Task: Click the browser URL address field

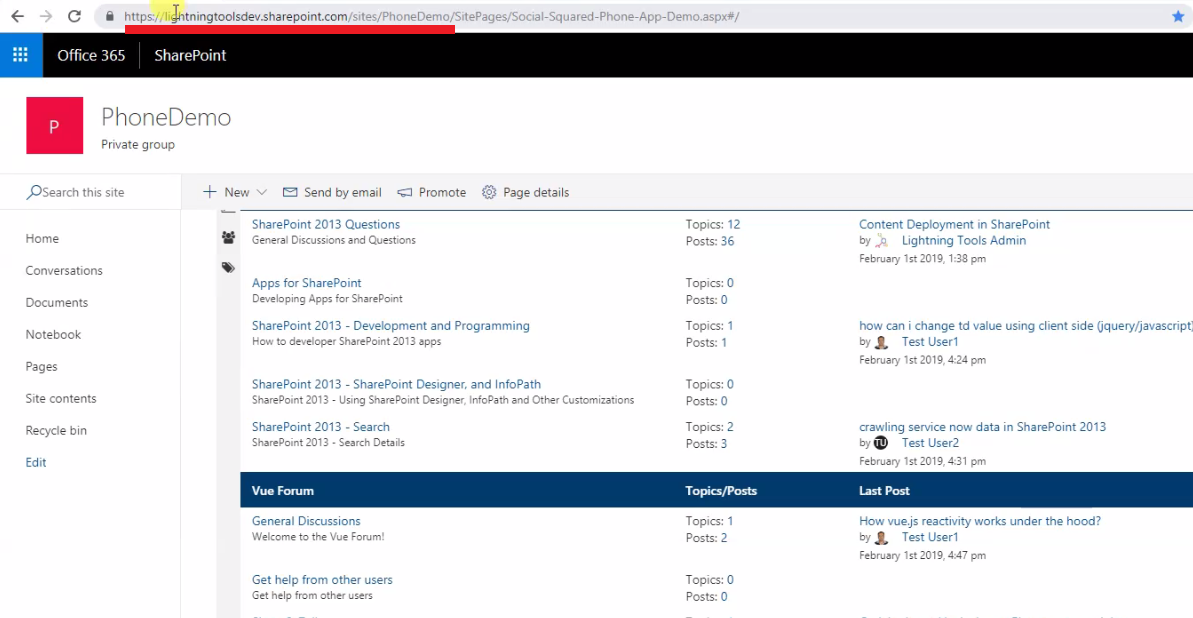Action: (639, 16)
